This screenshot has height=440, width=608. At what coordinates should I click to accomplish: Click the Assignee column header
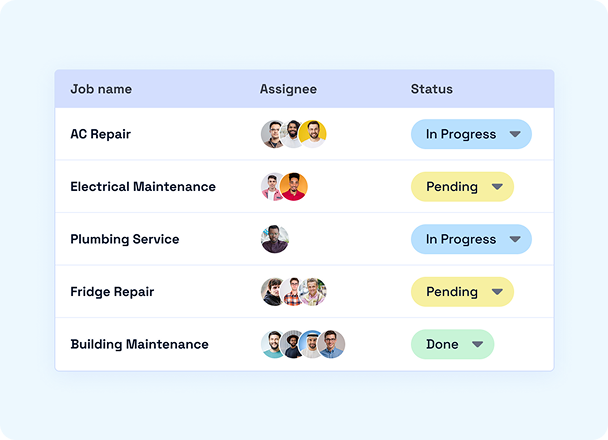click(x=288, y=89)
